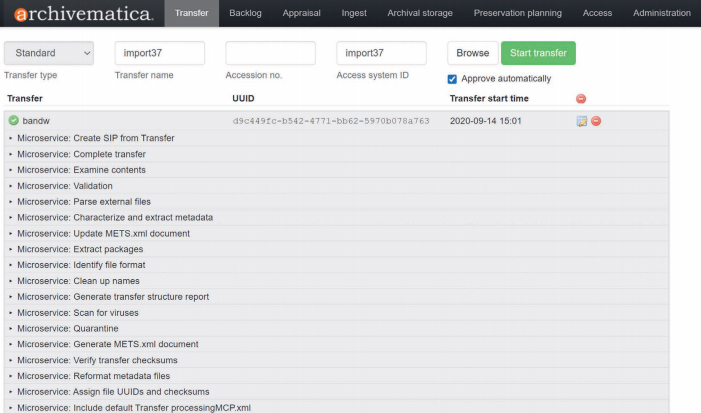This screenshot has height=413, width=701.
Task: Open the Archival storage tab
Action: tap(420, 13)
